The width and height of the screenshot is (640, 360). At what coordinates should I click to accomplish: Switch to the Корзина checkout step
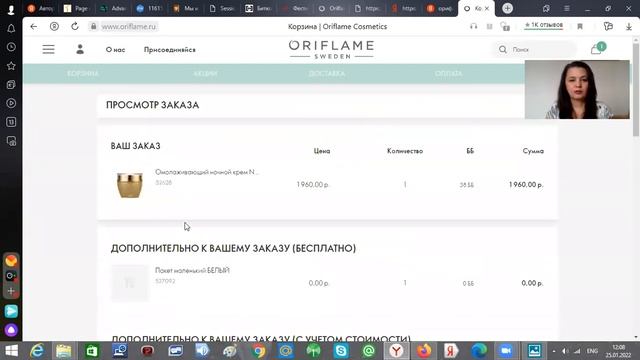[83, 73]
